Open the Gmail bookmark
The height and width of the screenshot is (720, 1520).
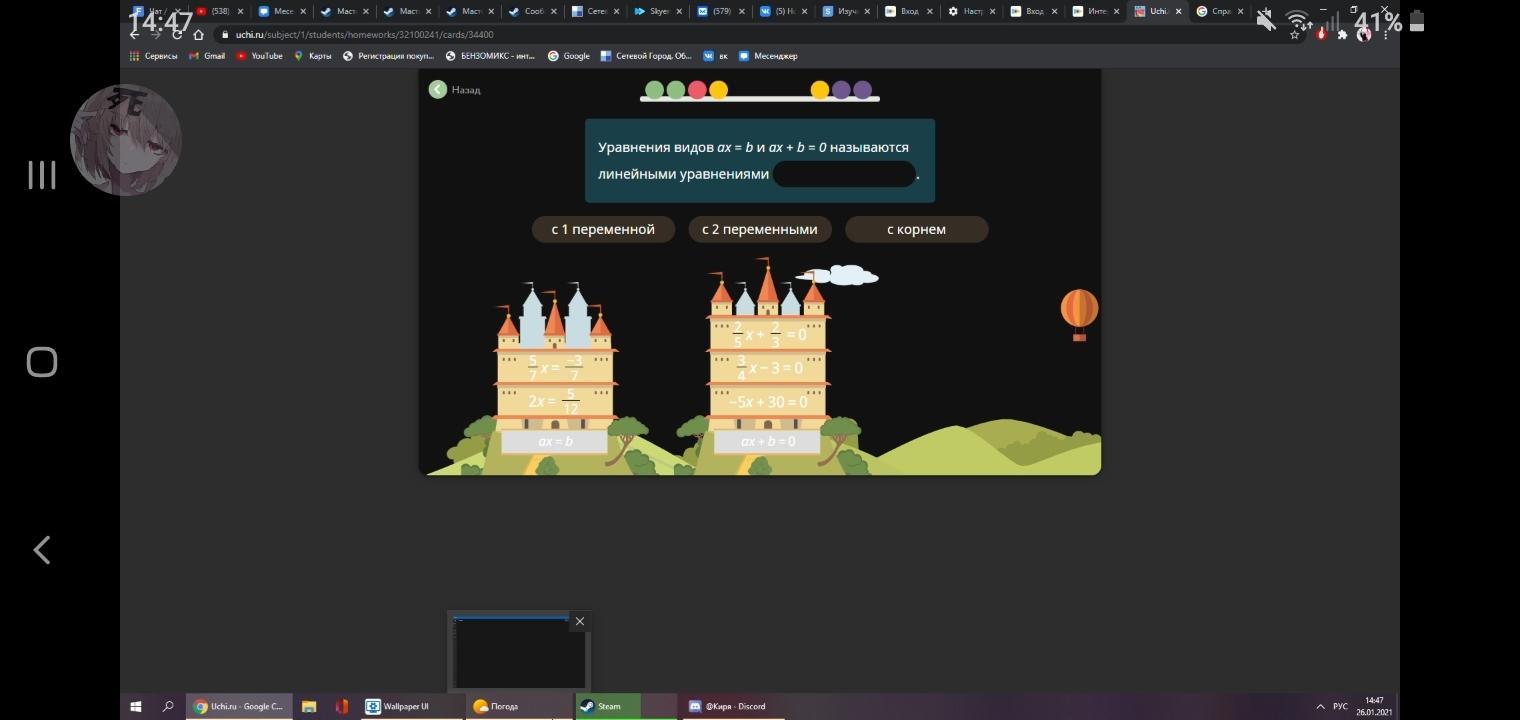(207, 56)
